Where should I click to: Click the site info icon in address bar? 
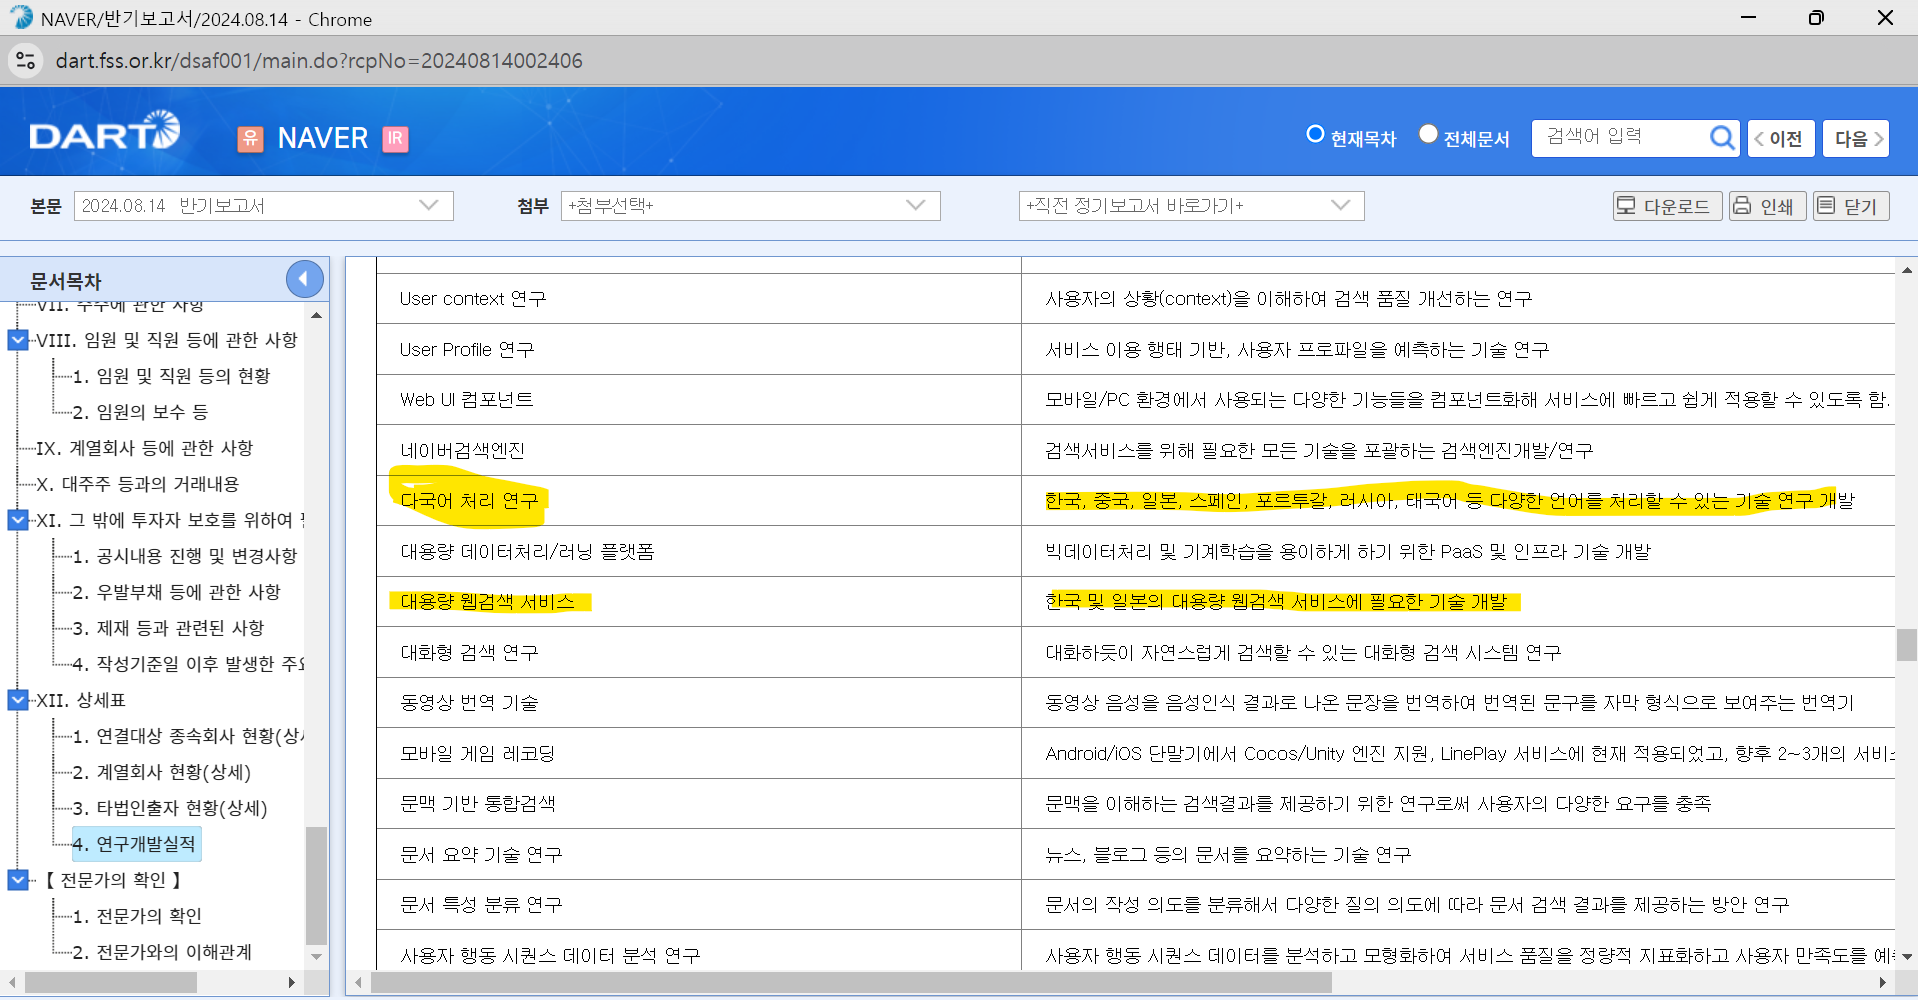(x=26, y=61)
